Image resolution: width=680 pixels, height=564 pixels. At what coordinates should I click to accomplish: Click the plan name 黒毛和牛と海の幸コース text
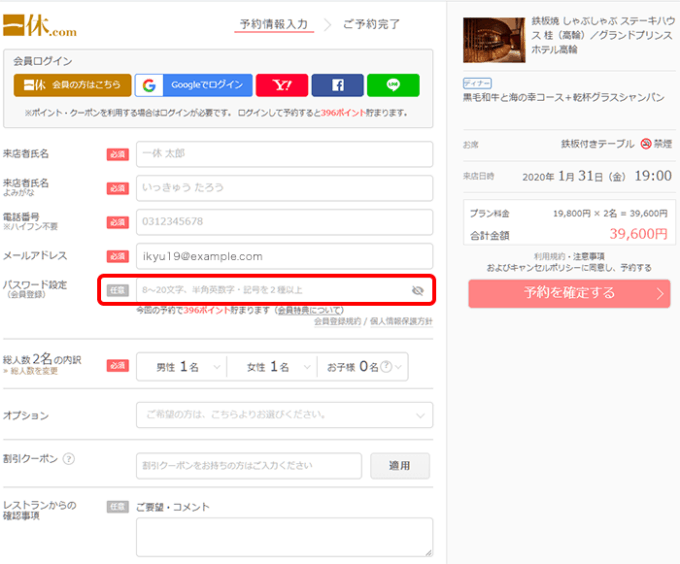point(564,98)
